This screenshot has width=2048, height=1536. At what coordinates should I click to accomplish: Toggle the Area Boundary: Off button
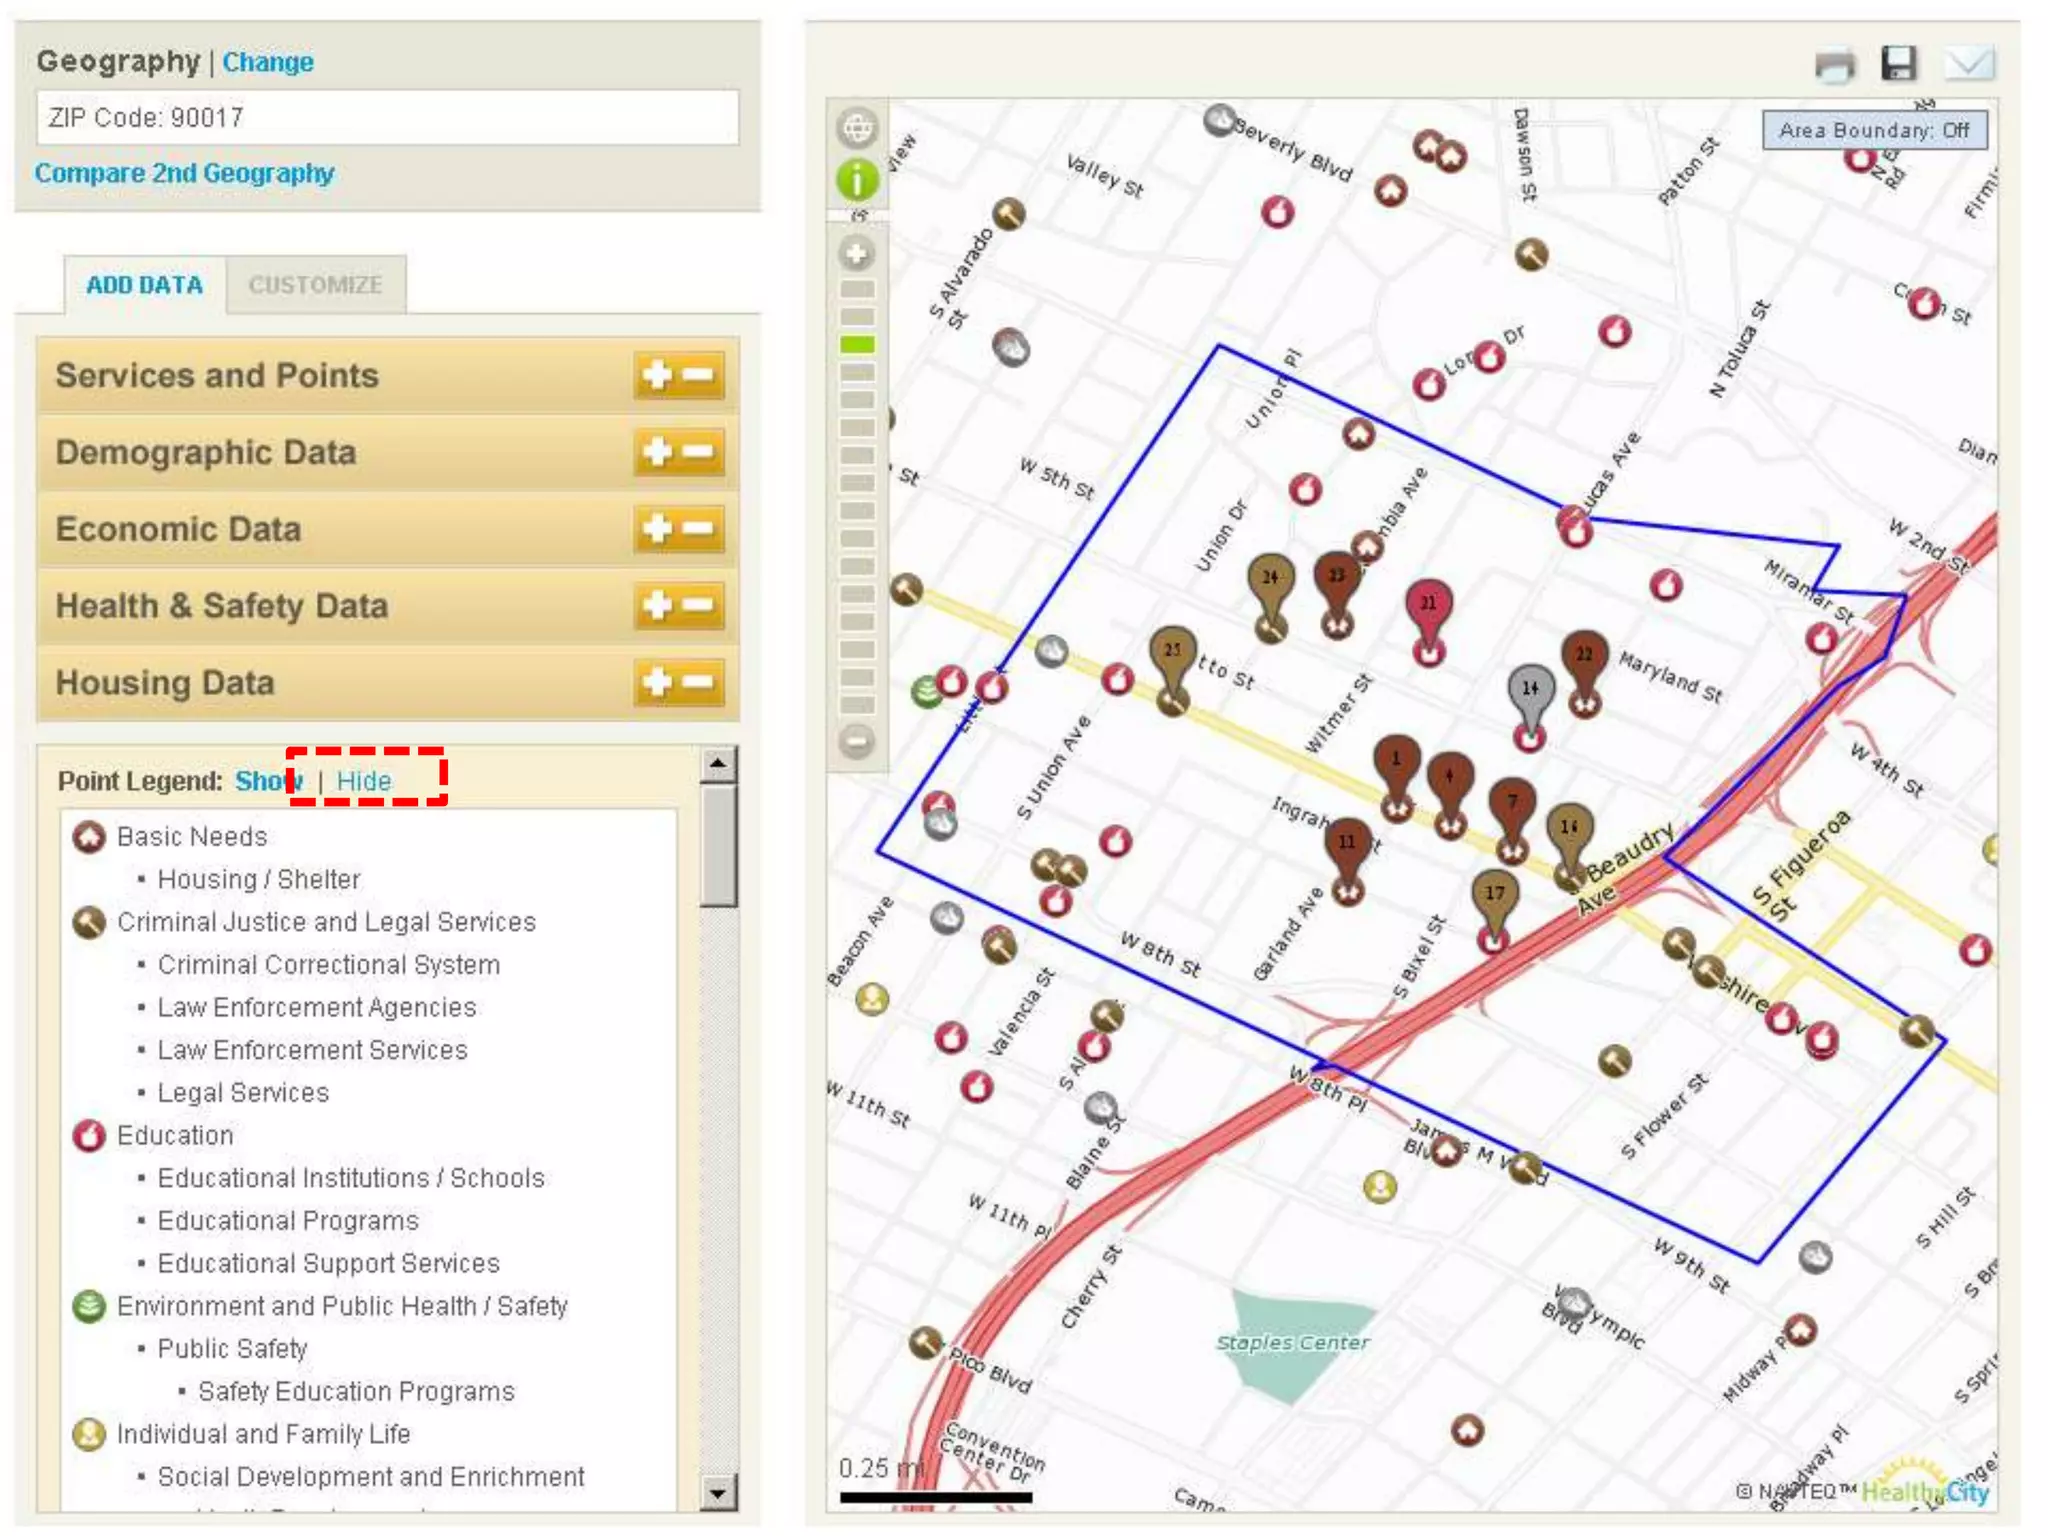point(1873,130)
